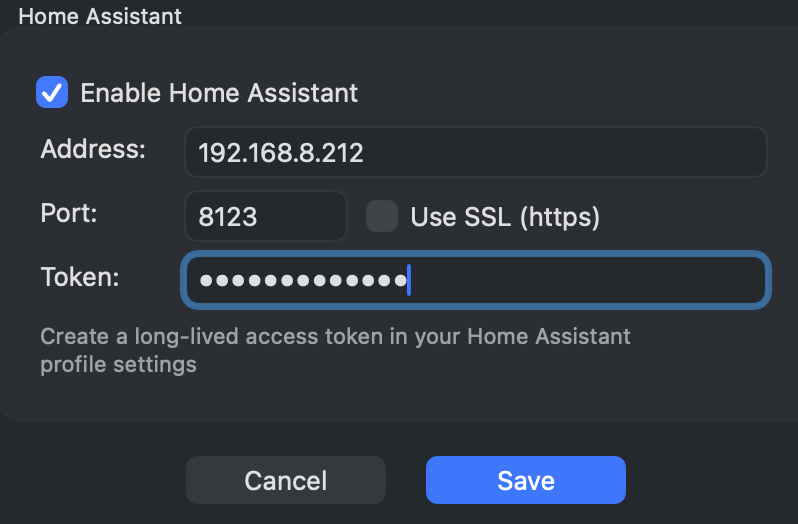Click the 8123 port value
This screenshot has width=798, height=524.
(x=228, y=217)
